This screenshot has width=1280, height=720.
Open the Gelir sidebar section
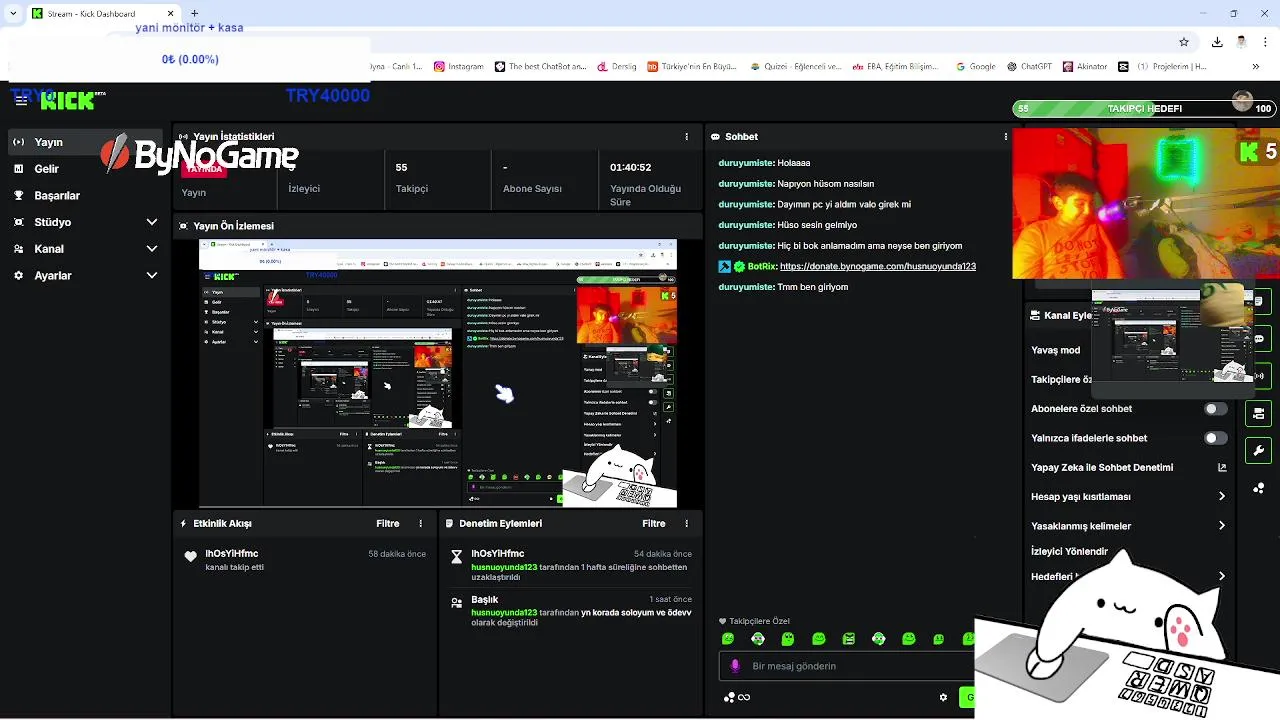[85, 169]
